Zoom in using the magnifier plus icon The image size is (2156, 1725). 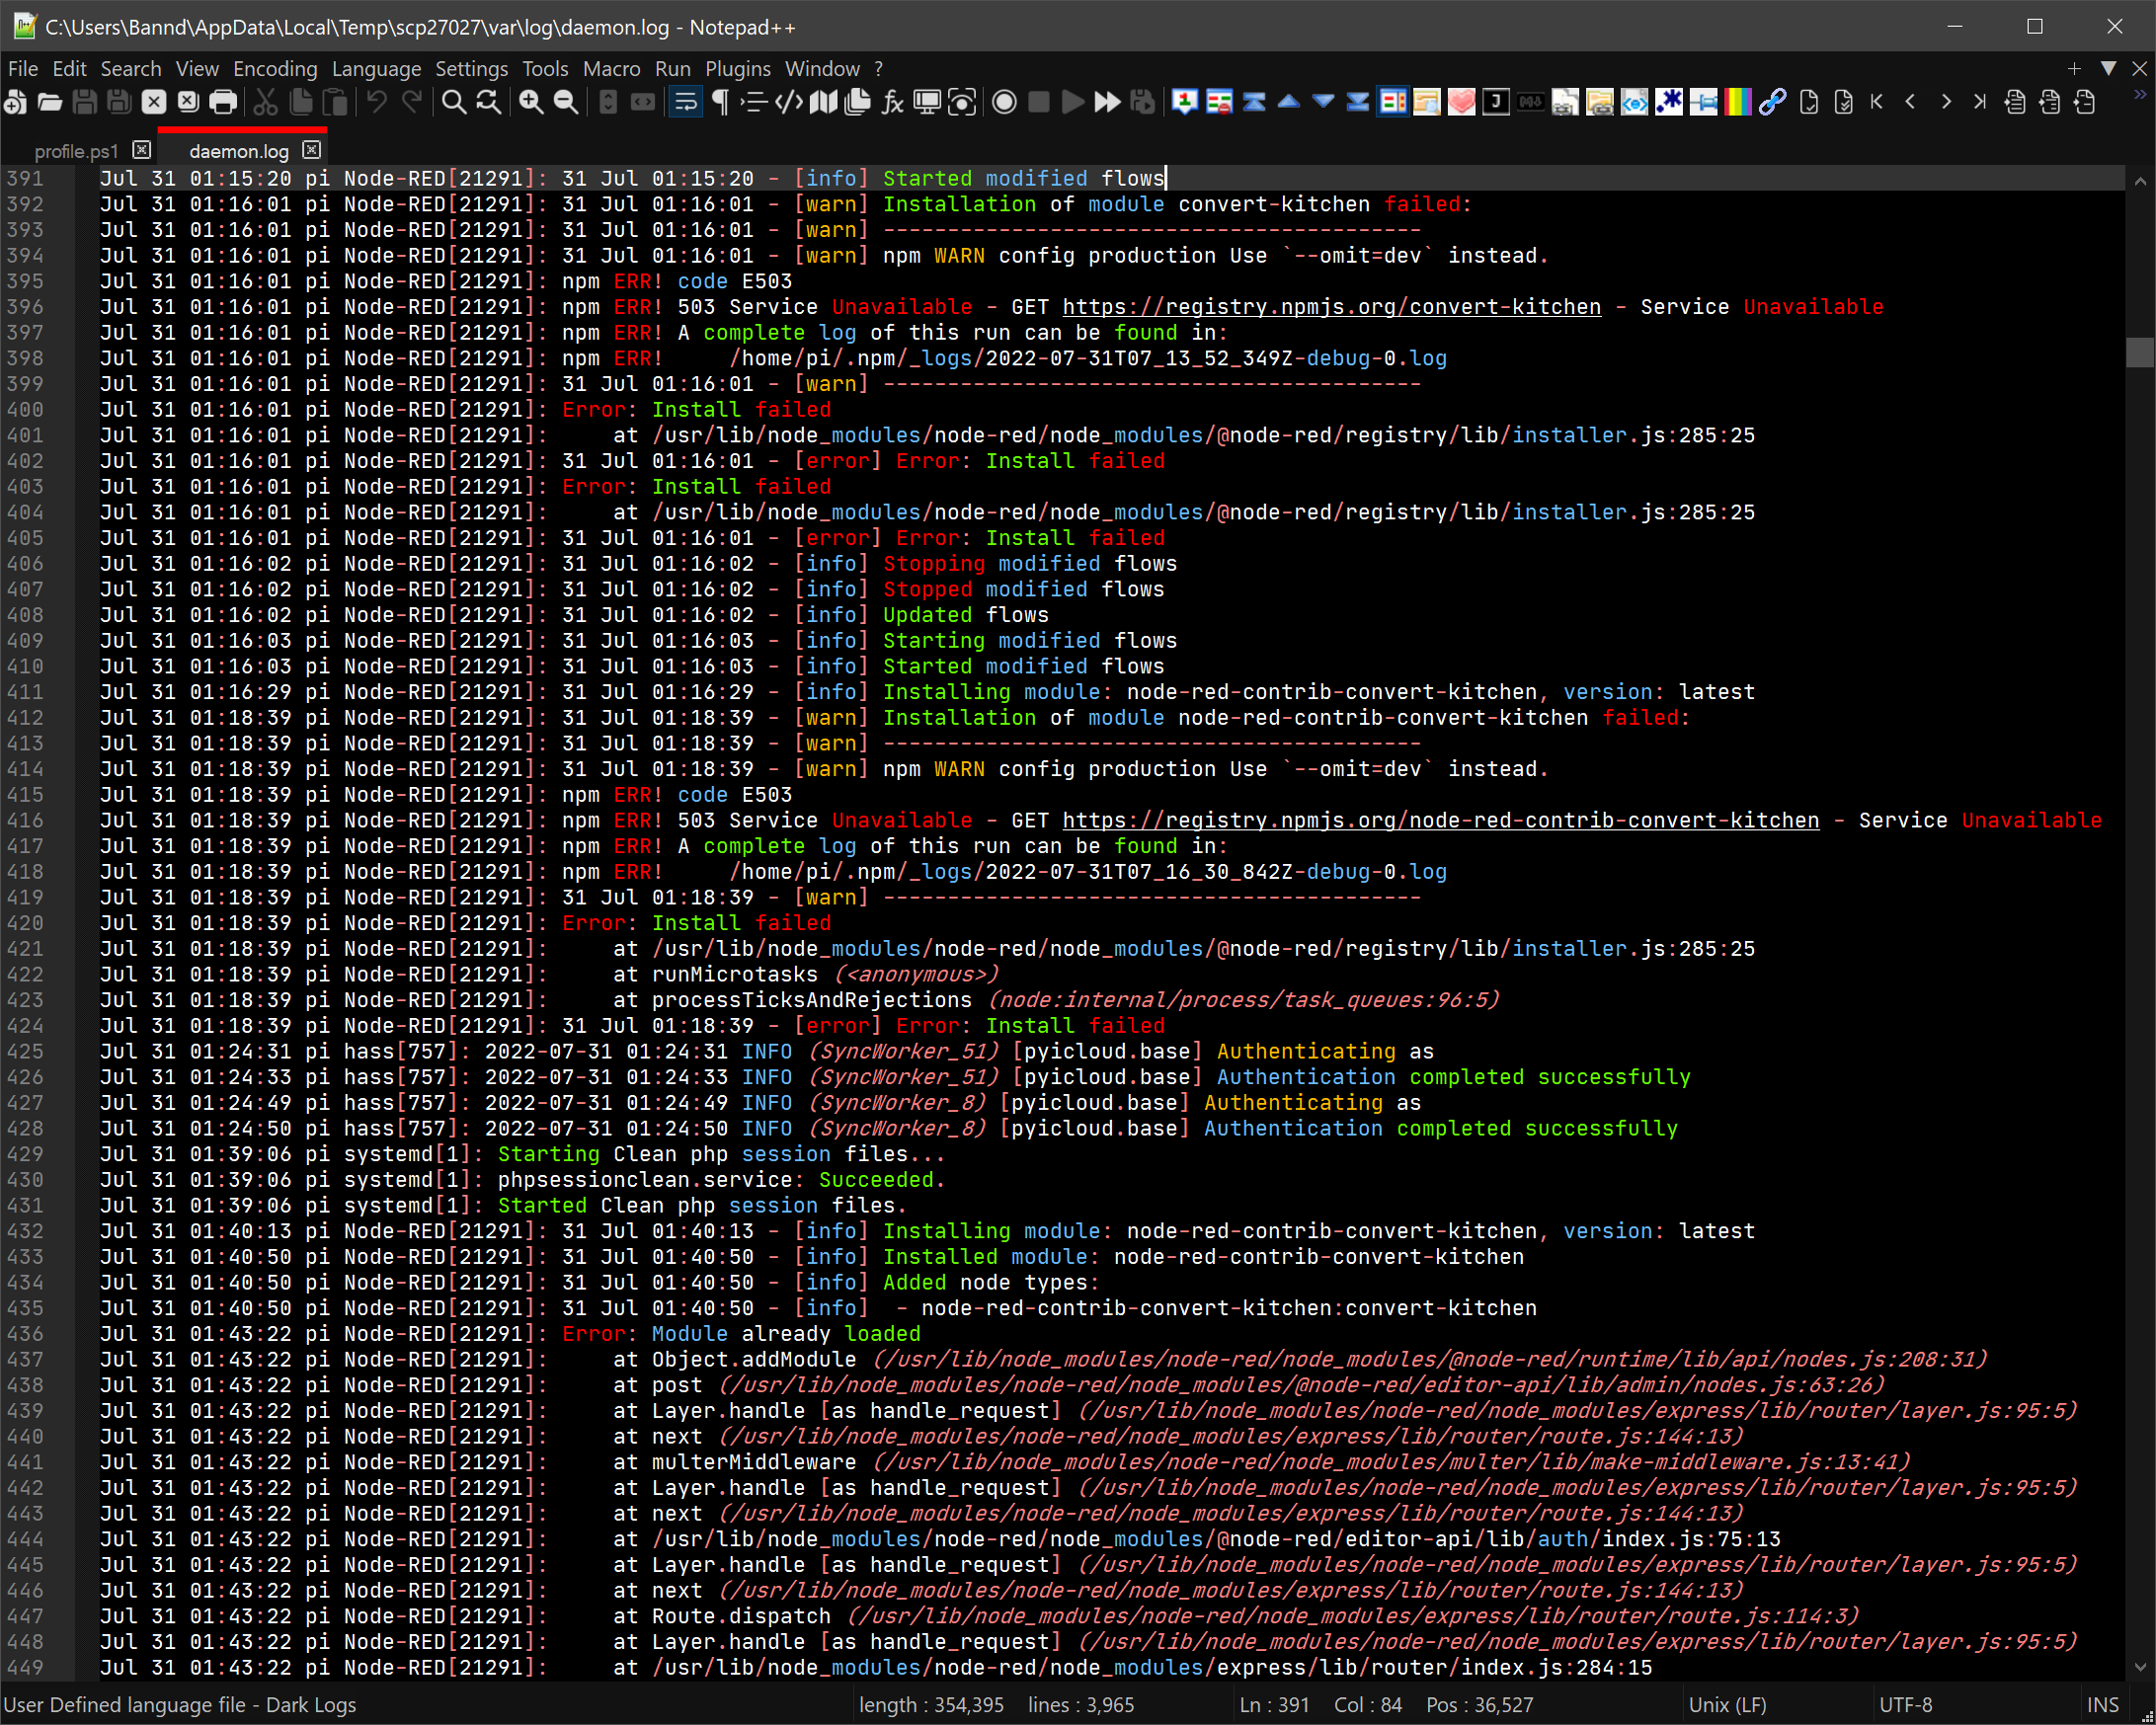[531, 102]
